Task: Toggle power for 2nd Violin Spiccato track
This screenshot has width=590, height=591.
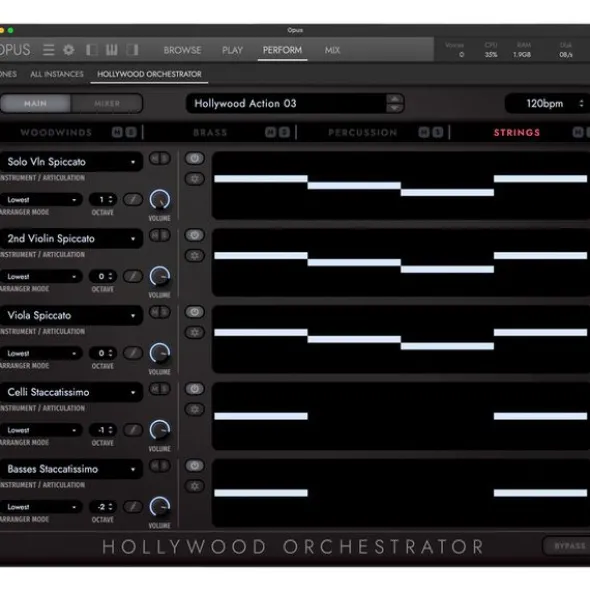Action: (195, 235)
